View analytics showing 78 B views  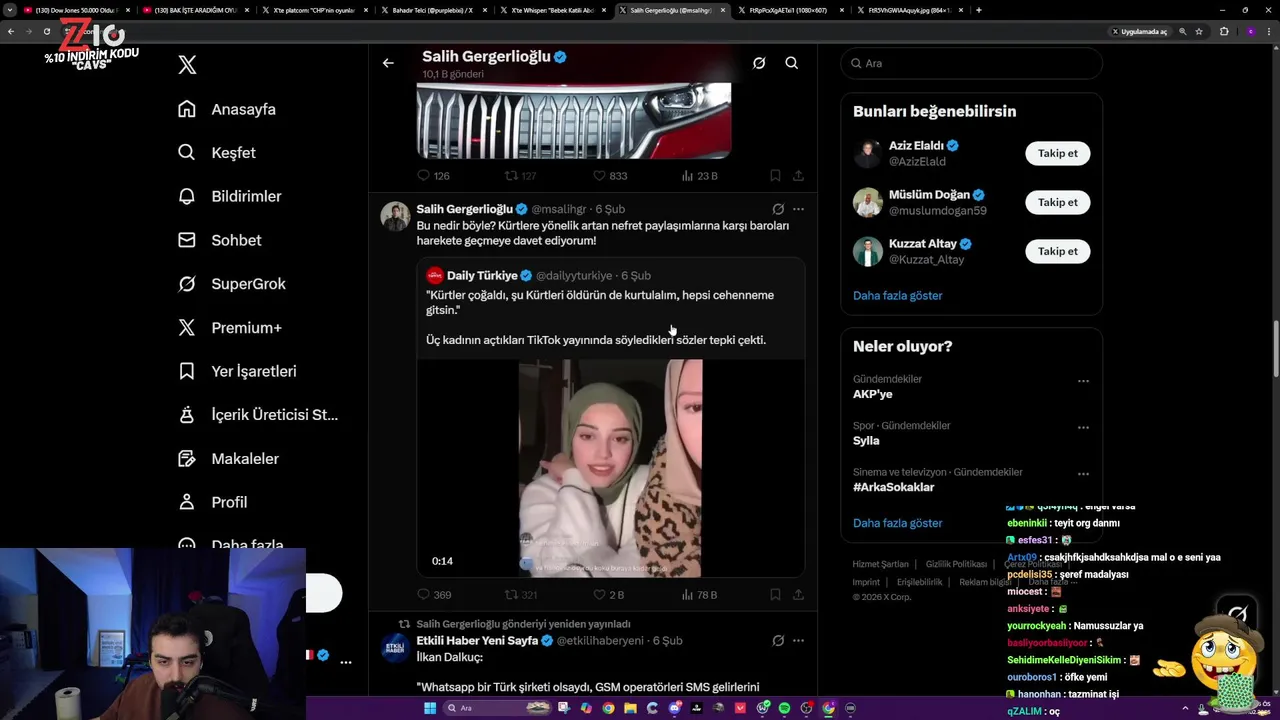[x=699, y=594]
